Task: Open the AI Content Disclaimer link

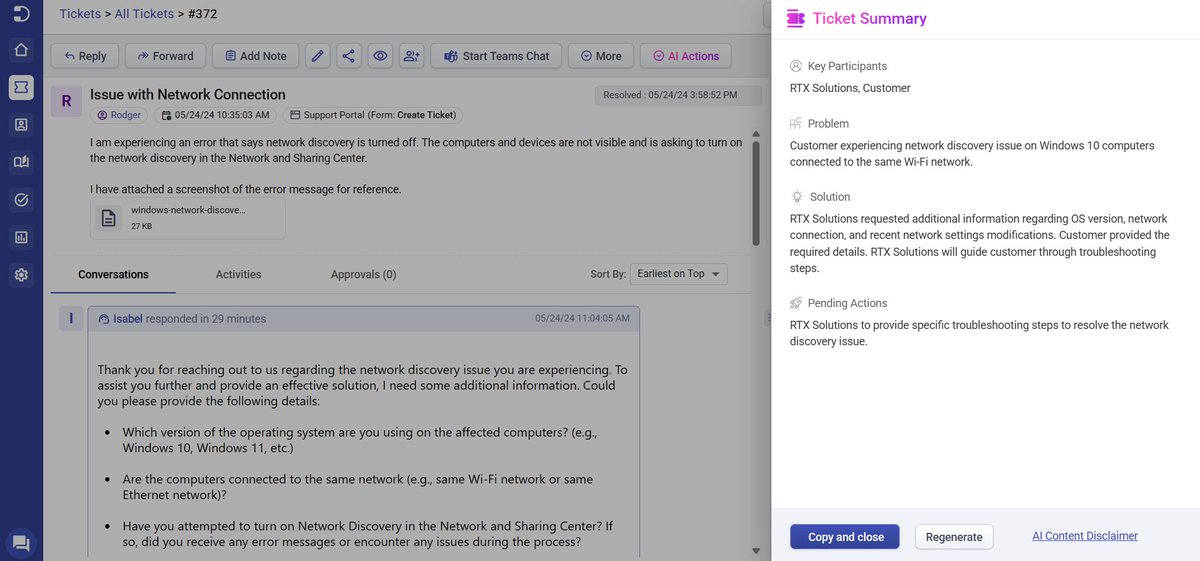Action: 1085,536
